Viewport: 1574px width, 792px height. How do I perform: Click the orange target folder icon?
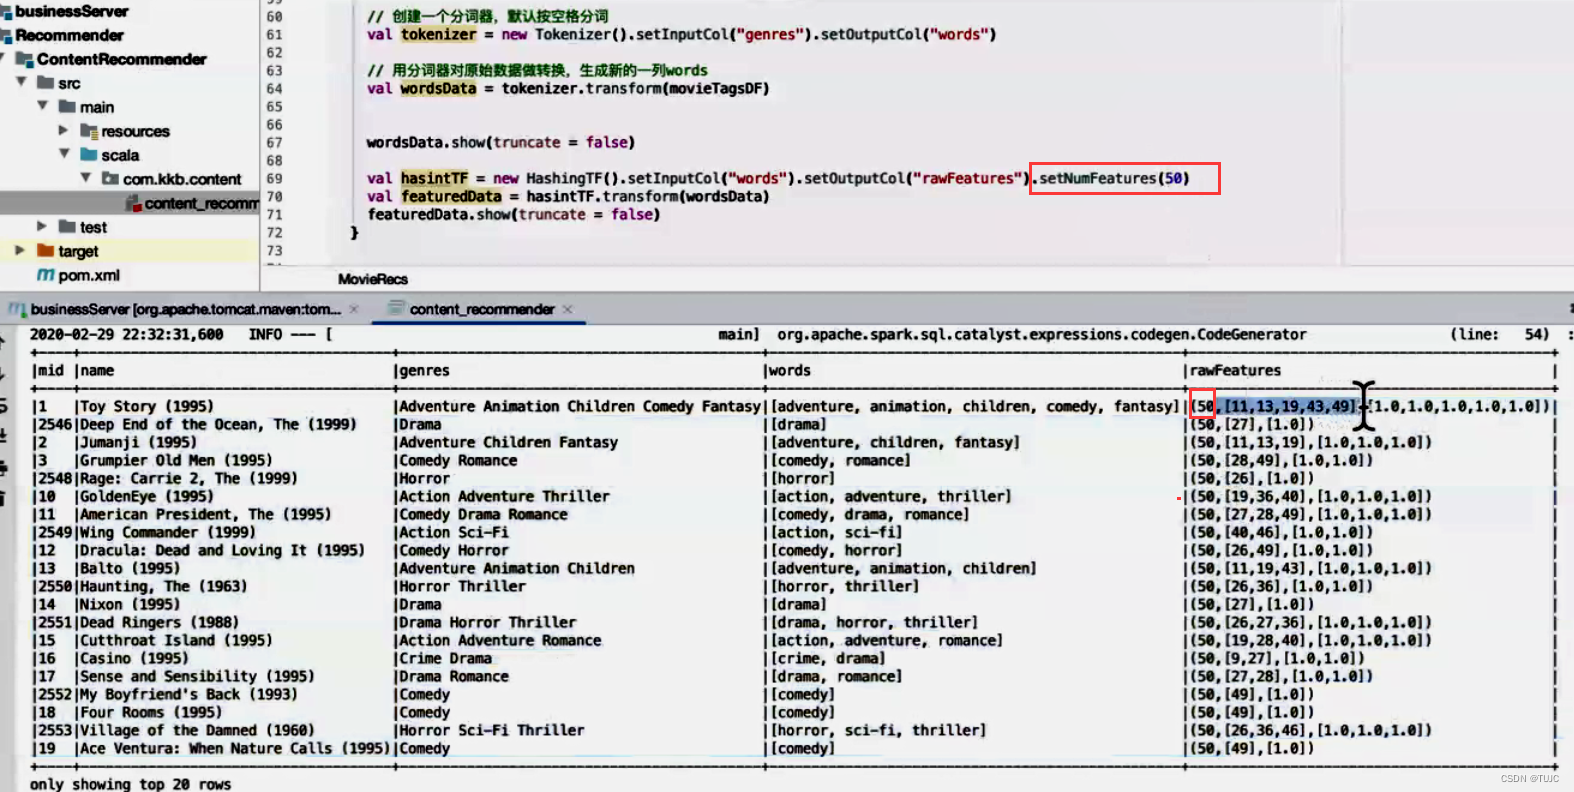tap(45, 250)
